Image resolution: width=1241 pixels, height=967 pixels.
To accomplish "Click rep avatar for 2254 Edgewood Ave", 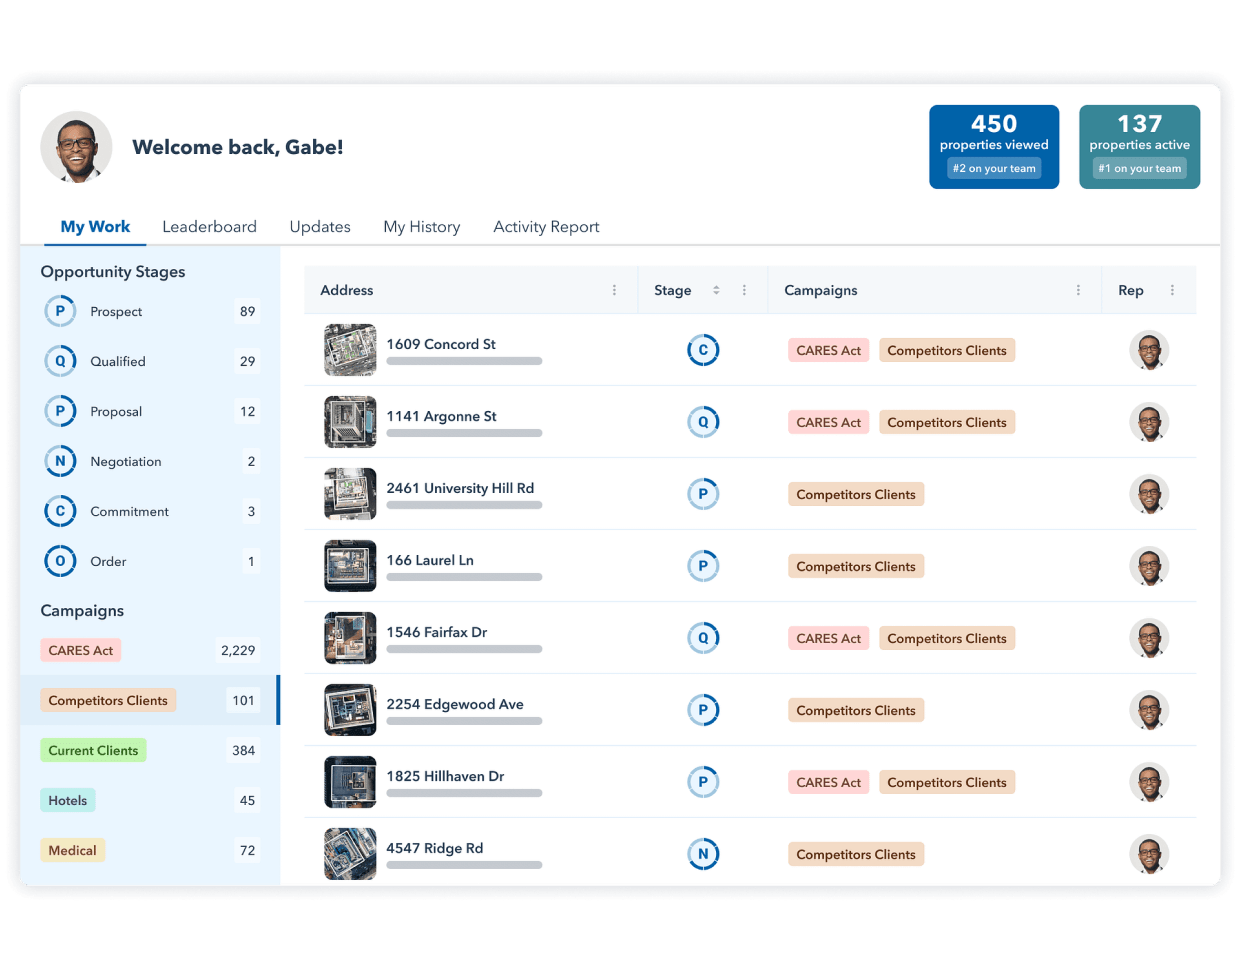I will 1149,710.
